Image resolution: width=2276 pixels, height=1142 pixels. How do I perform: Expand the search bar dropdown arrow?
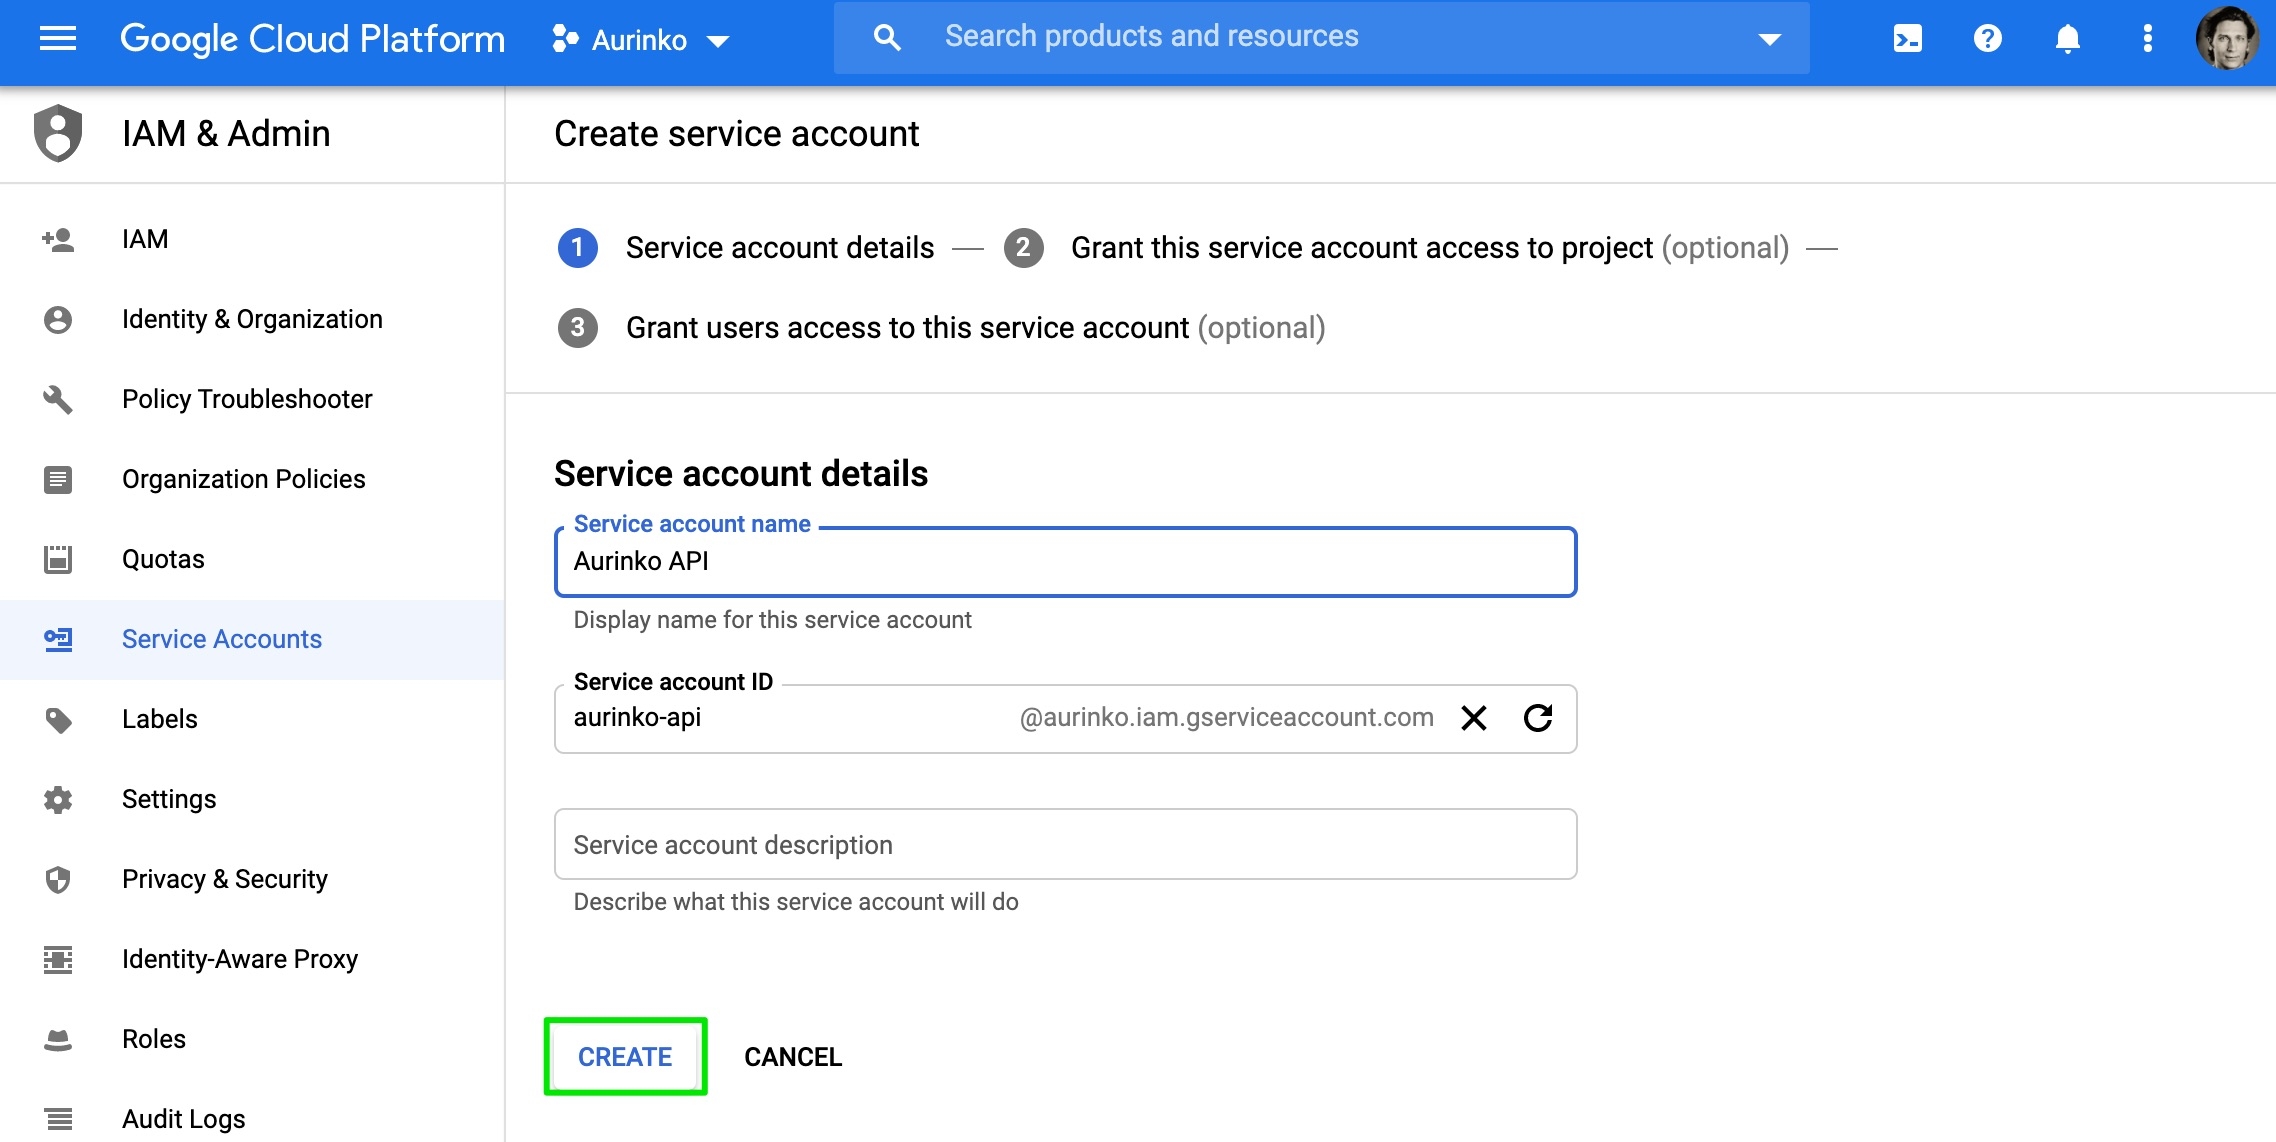click(1769, 39)
